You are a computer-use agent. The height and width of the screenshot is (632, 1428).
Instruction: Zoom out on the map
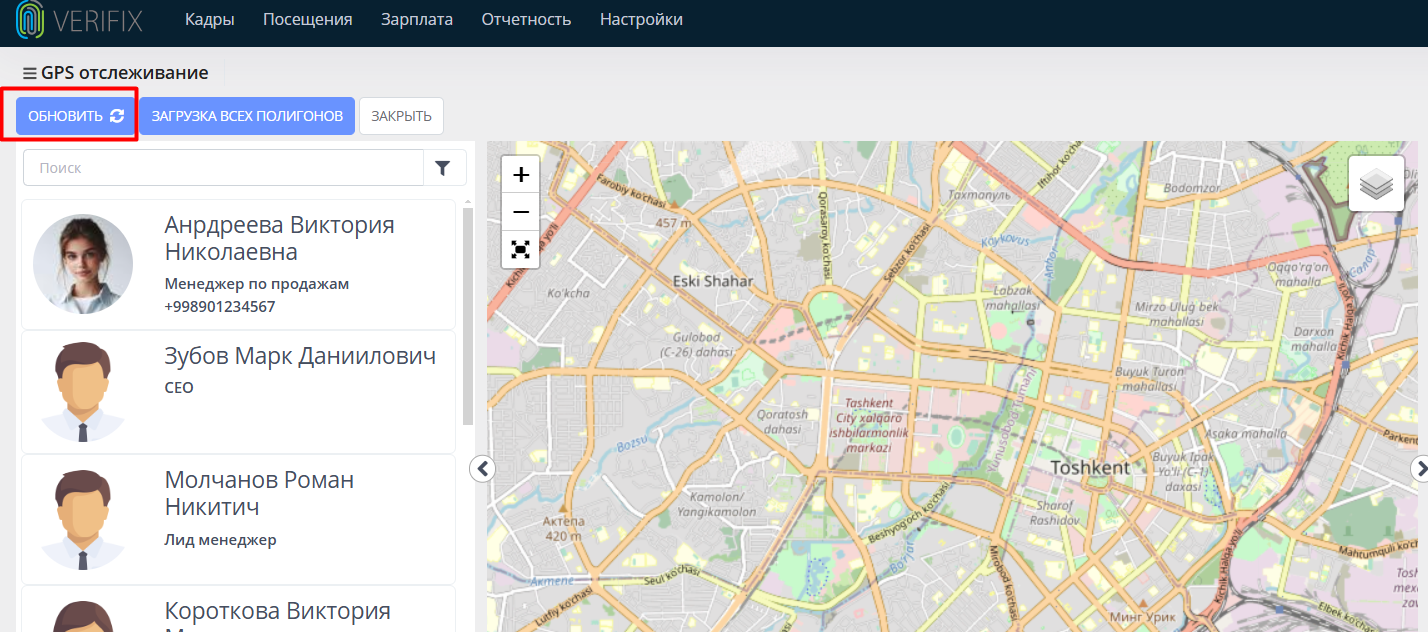[x=520, y=212]
